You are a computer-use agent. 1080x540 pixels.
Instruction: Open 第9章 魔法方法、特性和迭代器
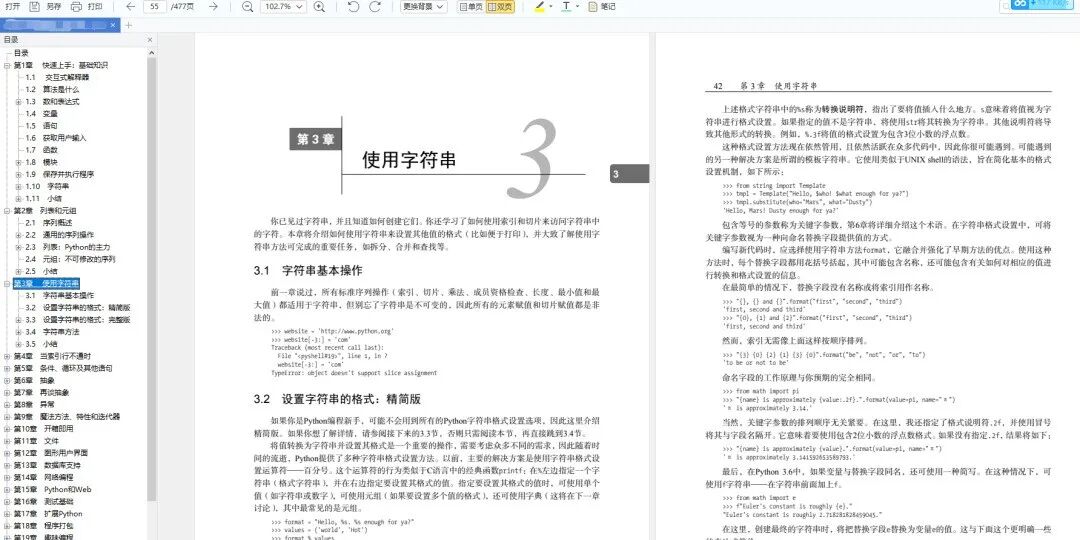pos(67,417)
